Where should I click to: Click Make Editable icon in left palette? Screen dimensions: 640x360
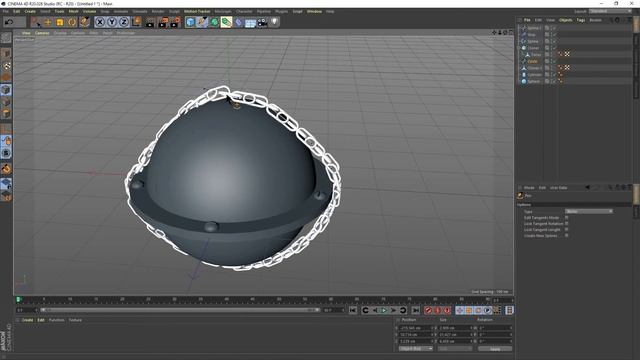pos(6,38)
